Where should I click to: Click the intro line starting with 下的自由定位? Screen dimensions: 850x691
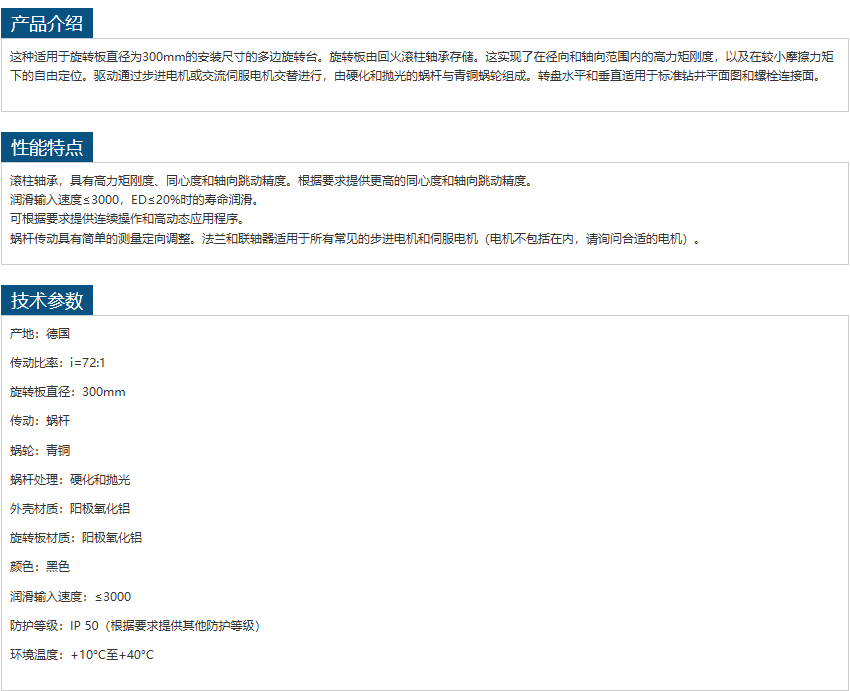point(415,75)
